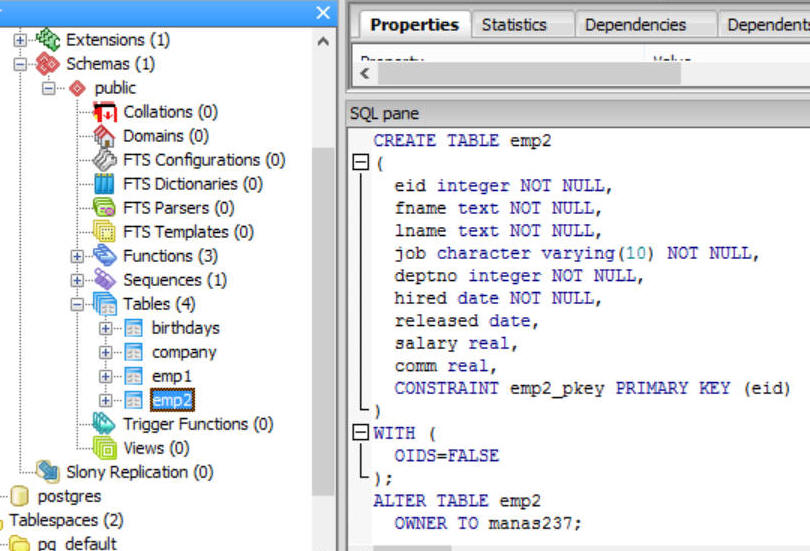810x551 pixels.
Task: Select the company table
Action: coord(184,352)
